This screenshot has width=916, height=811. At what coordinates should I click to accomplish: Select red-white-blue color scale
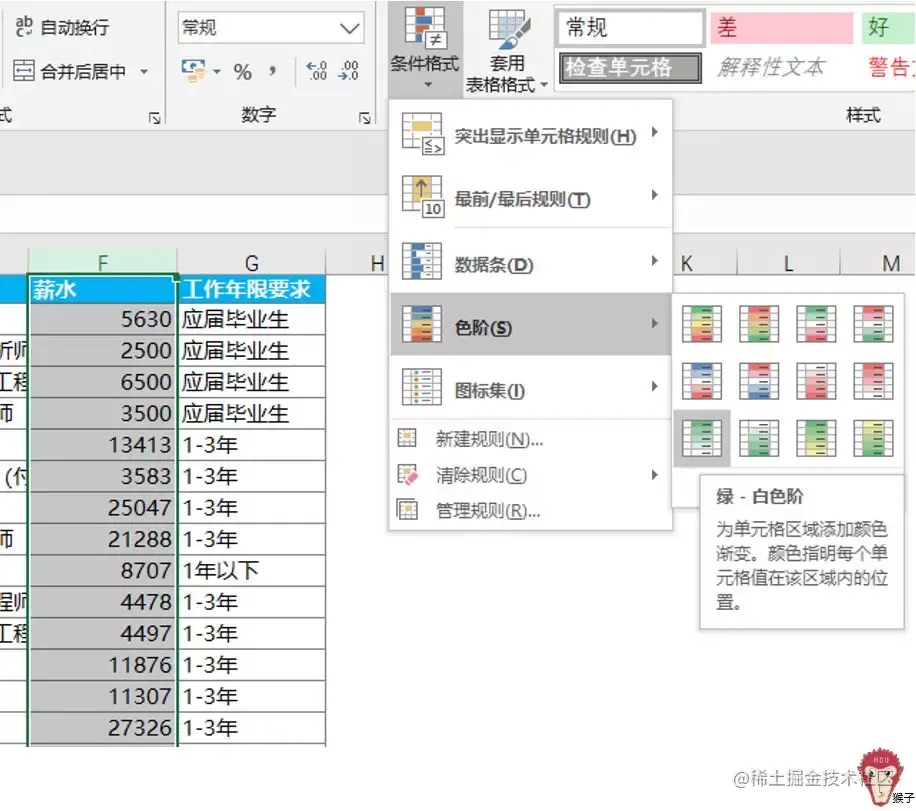[759, 380]
